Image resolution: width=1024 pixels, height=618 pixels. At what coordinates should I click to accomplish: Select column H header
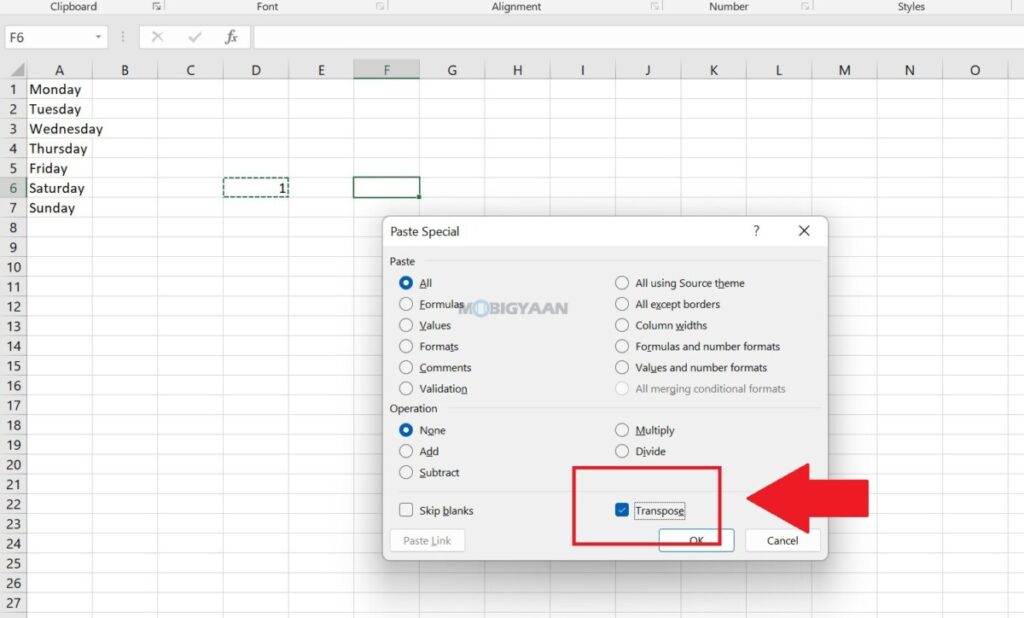(x=517, y=70)
